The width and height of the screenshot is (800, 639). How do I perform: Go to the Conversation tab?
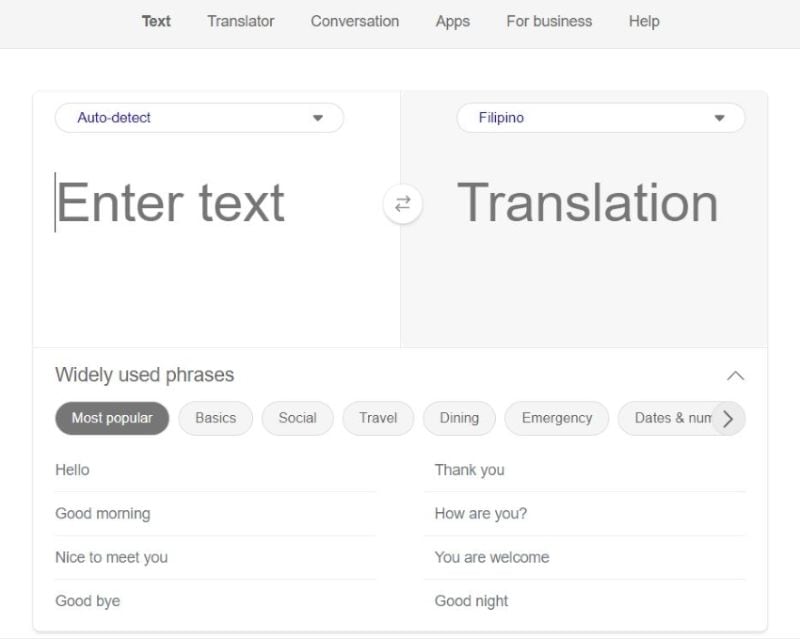(354, 21)
